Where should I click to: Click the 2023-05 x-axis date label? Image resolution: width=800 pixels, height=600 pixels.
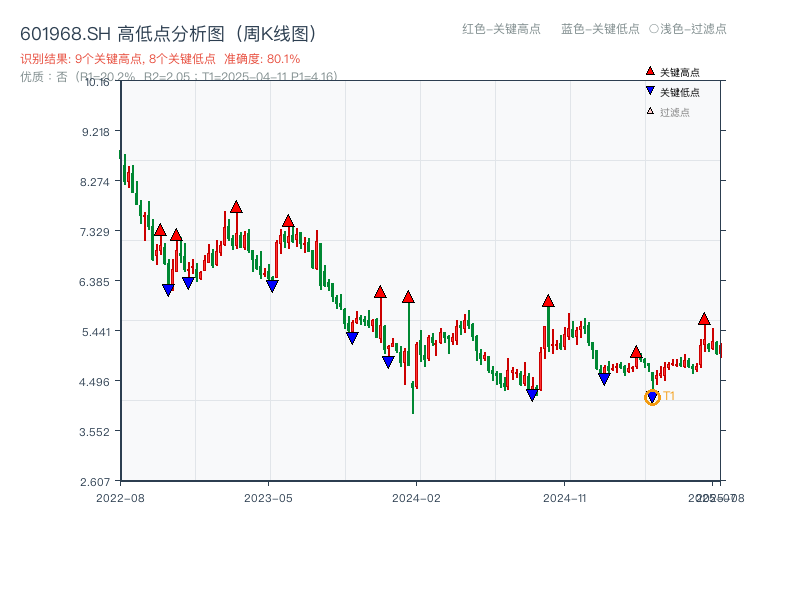[268, 498]
